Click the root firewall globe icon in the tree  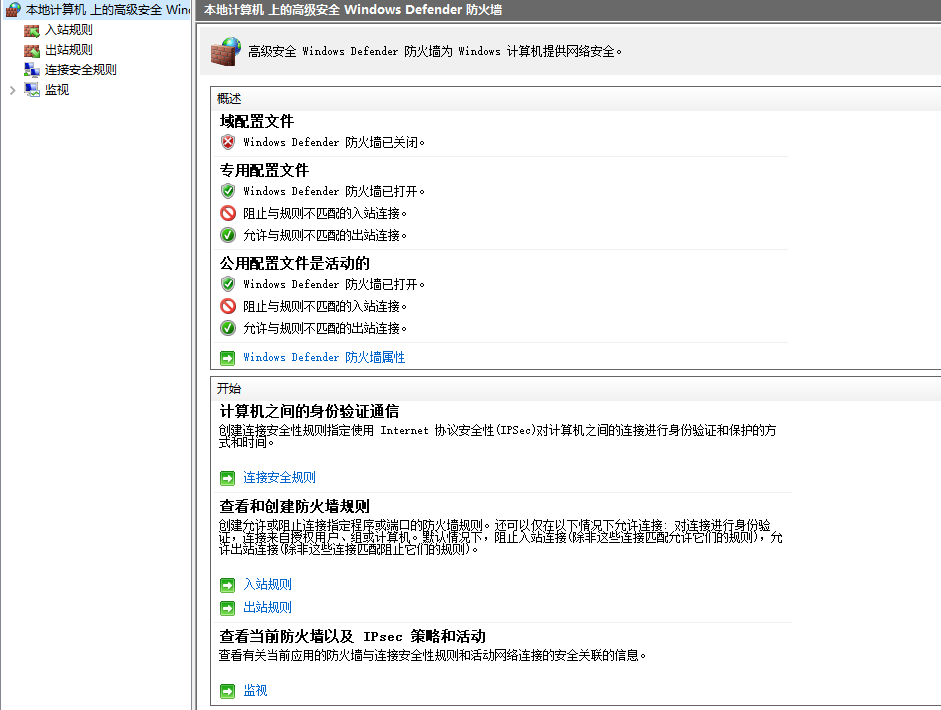[x=13, y=10]
